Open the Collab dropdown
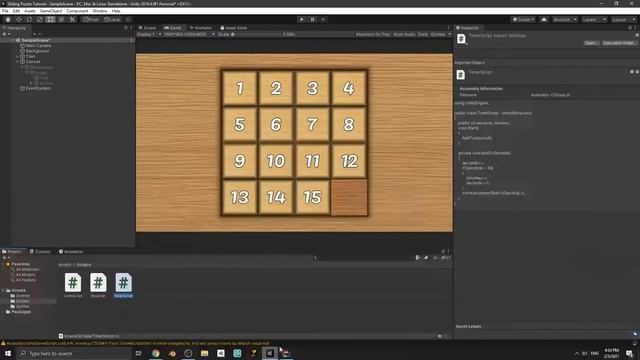640x360 pixels. 523,19
